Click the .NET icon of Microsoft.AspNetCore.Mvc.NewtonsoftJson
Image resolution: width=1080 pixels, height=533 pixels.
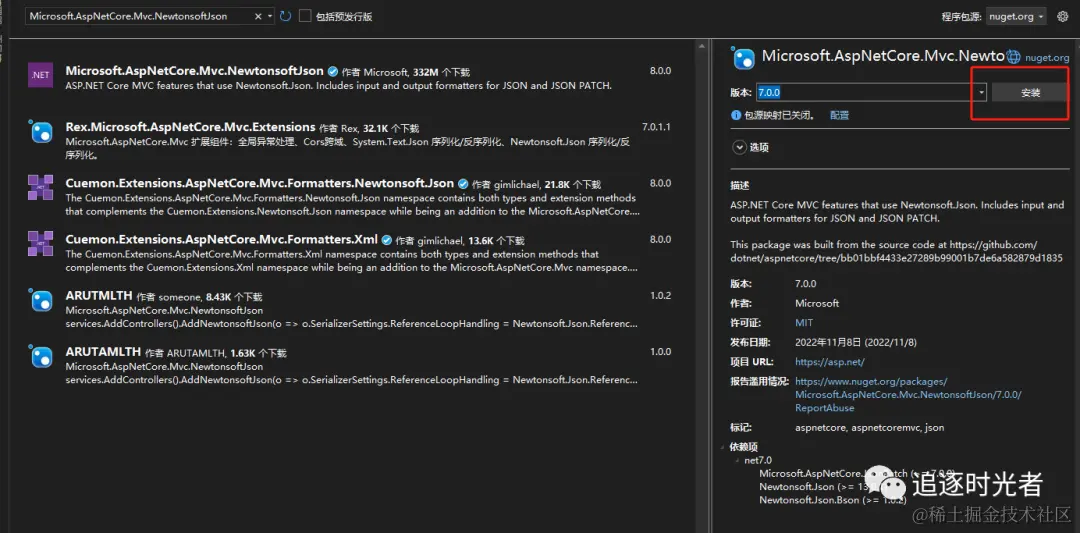click(x=40, y=74)
